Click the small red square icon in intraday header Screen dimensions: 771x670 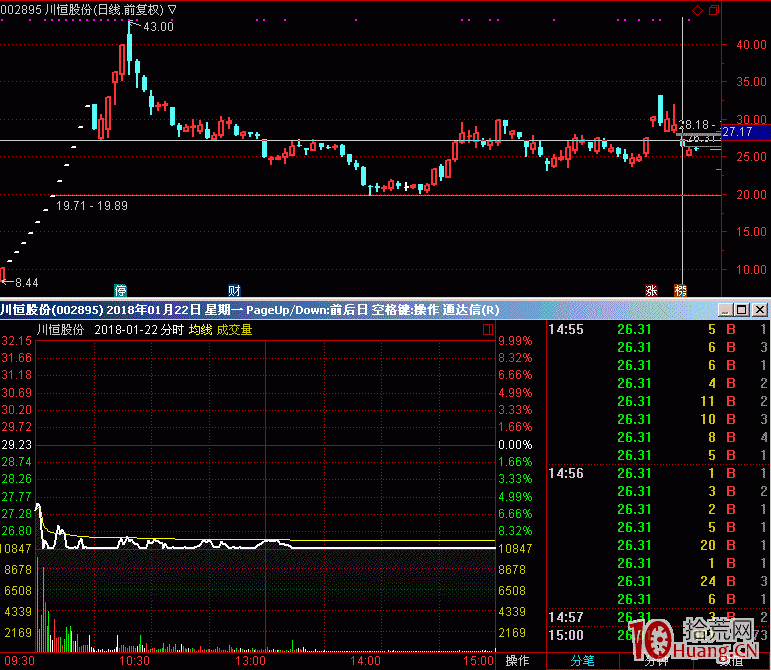pyautogui.click(x=488, y=329)
